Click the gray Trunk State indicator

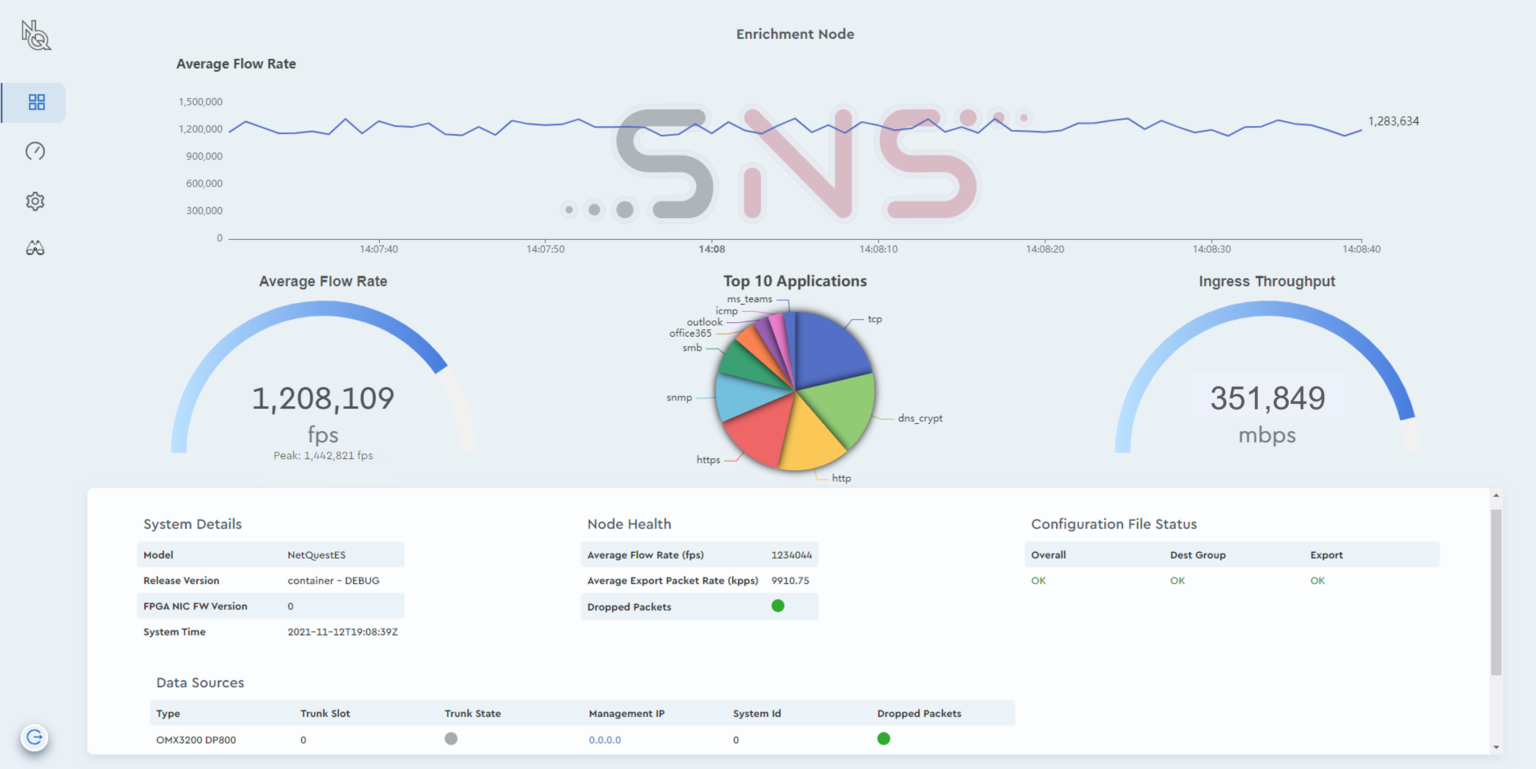451,738
